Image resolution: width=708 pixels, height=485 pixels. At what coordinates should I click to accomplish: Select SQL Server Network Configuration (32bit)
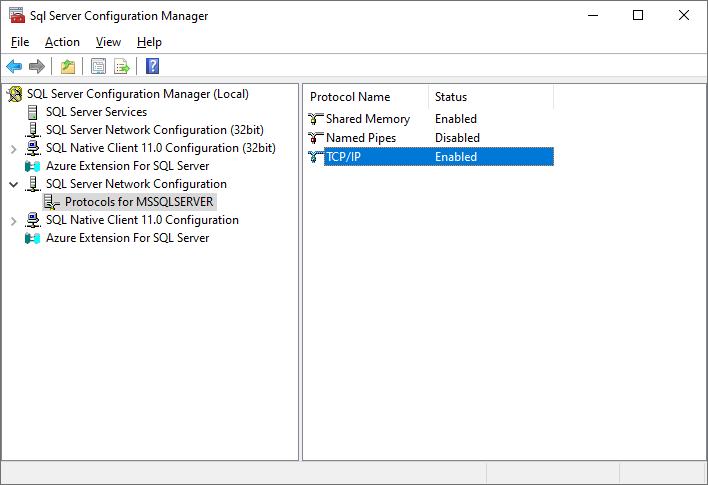(154, 130)
